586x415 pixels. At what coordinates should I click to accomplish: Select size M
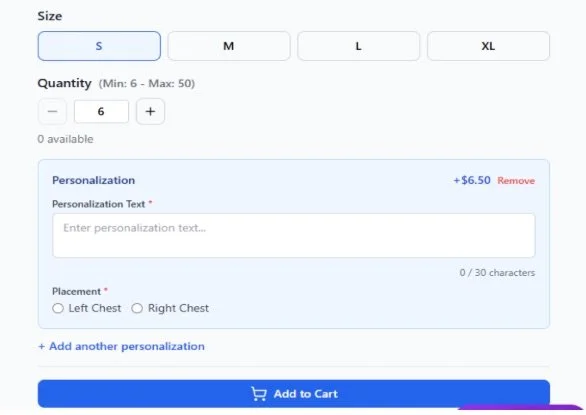(229, 46)
